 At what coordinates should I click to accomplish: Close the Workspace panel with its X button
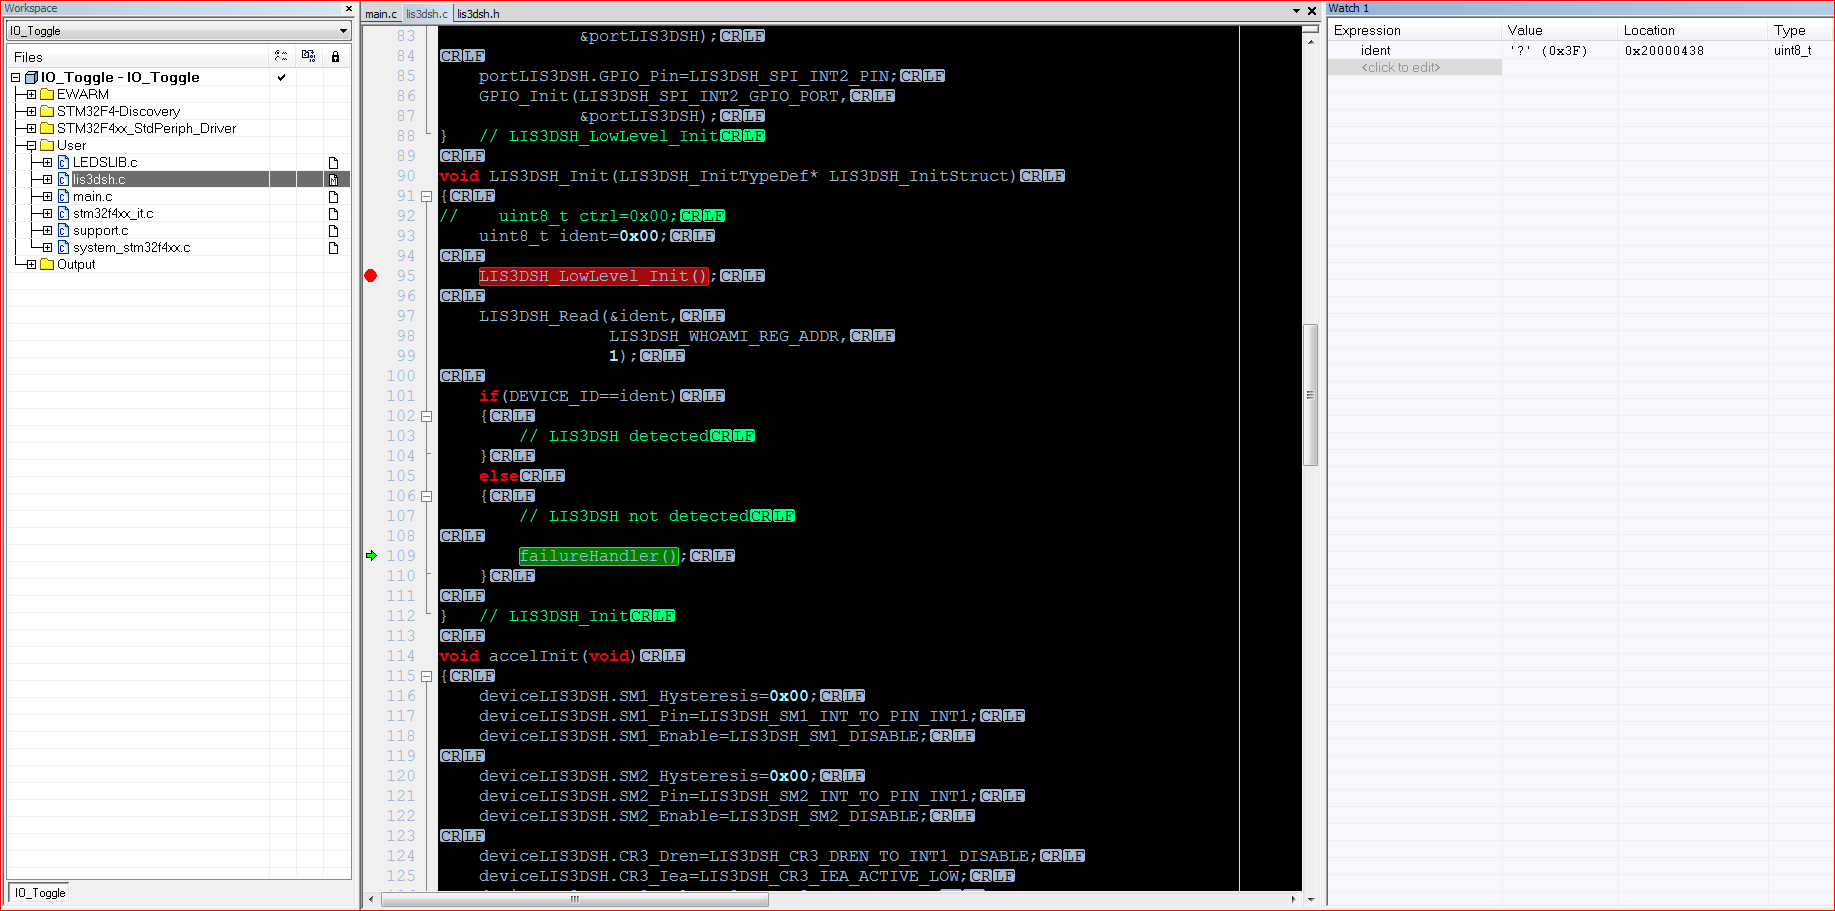coord(348,9)
